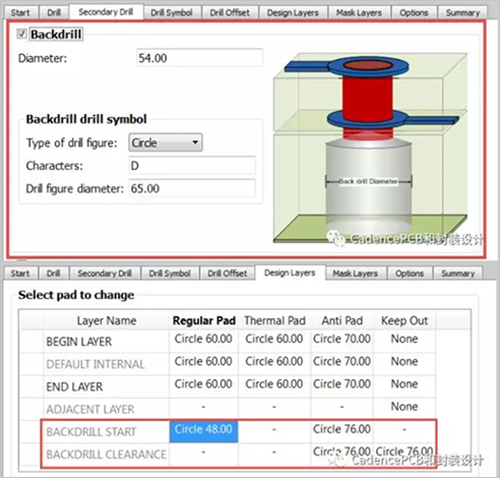
Task: Go to the Summary tab in top panel
Action: tap(463, 13)
